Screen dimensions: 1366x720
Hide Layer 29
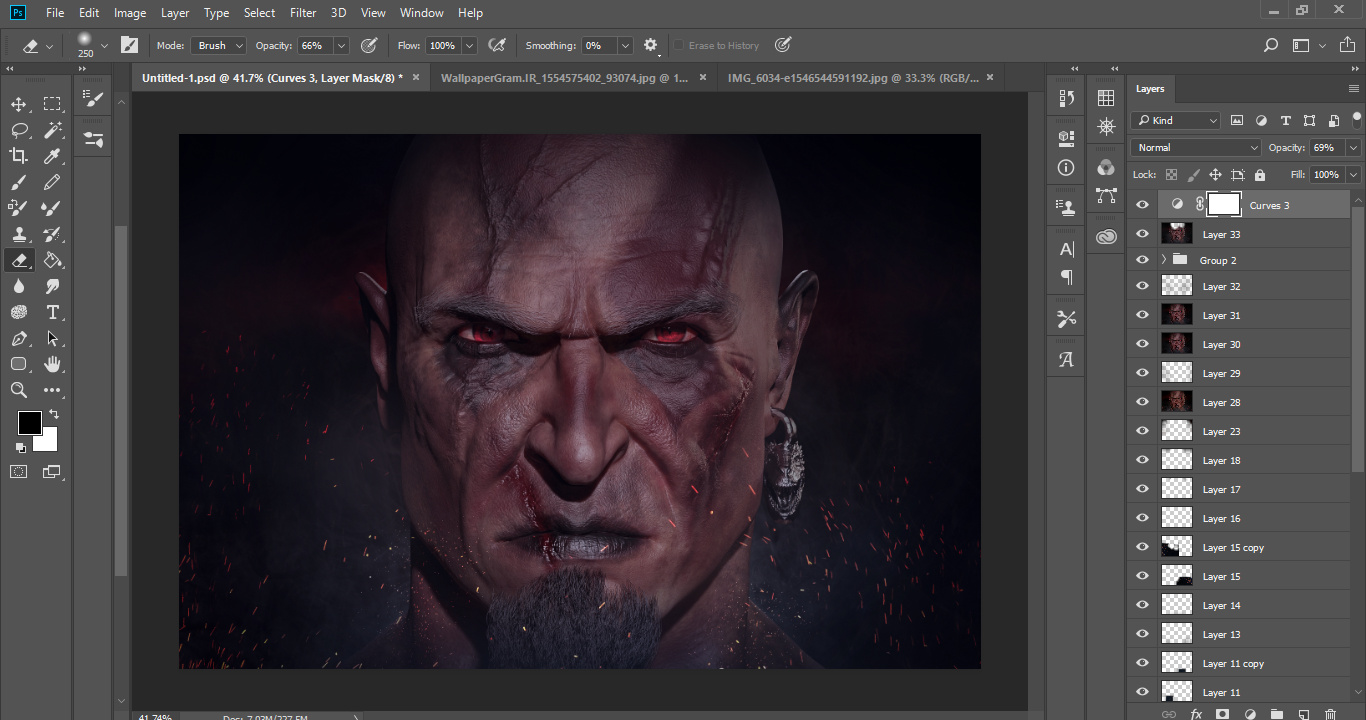click(1142, 373)
